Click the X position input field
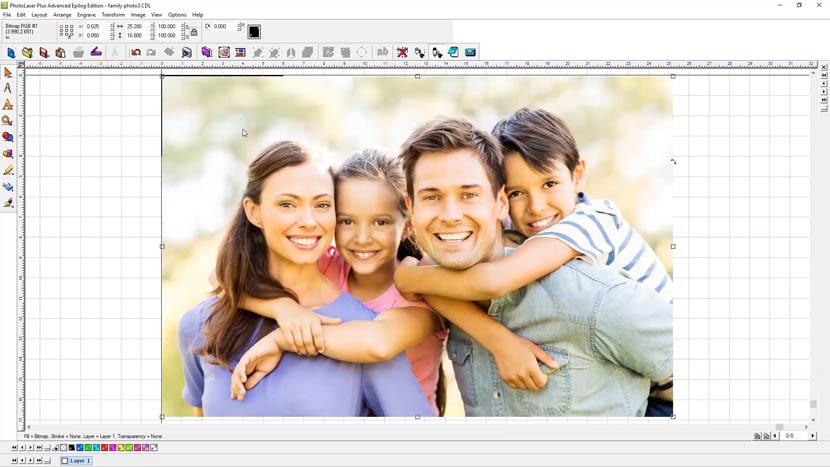This screenshot has width=830, height=467. [x=93, y=27]
